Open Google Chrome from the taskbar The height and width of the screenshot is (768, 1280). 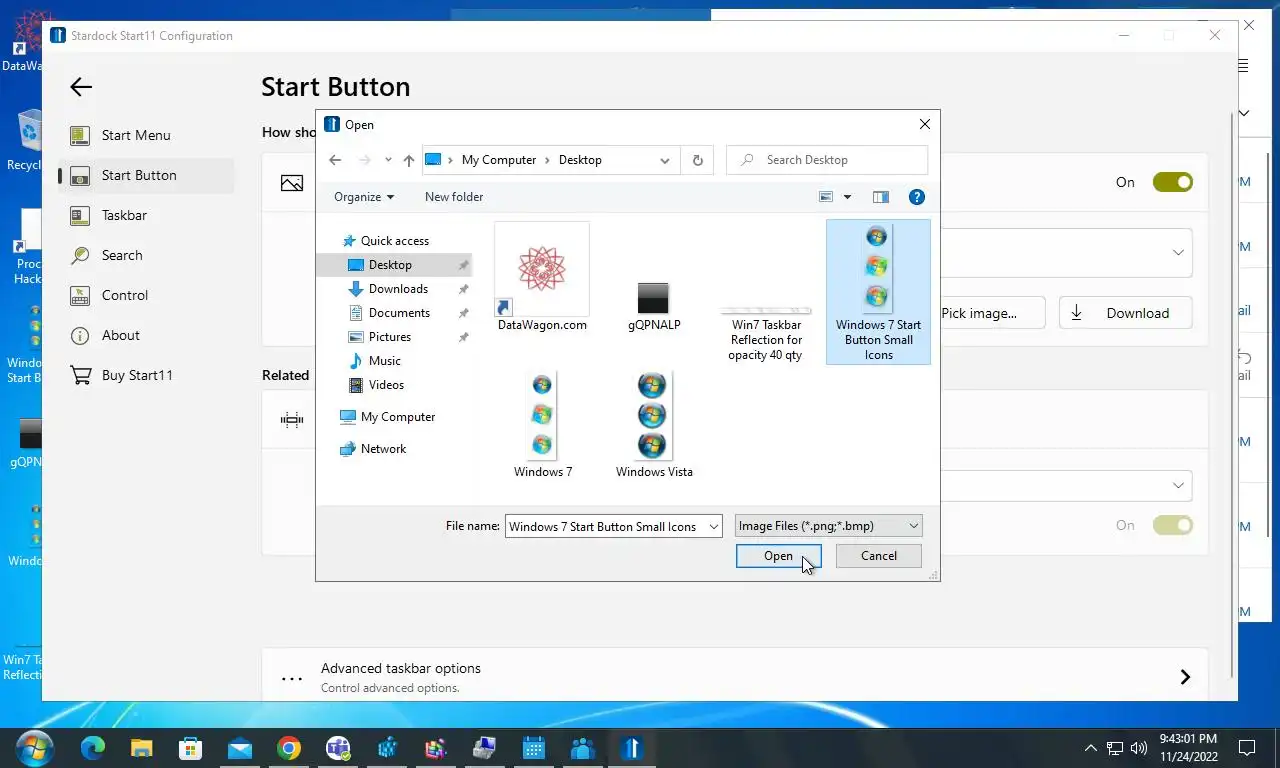pyautogui.click(x=289, y=748)
